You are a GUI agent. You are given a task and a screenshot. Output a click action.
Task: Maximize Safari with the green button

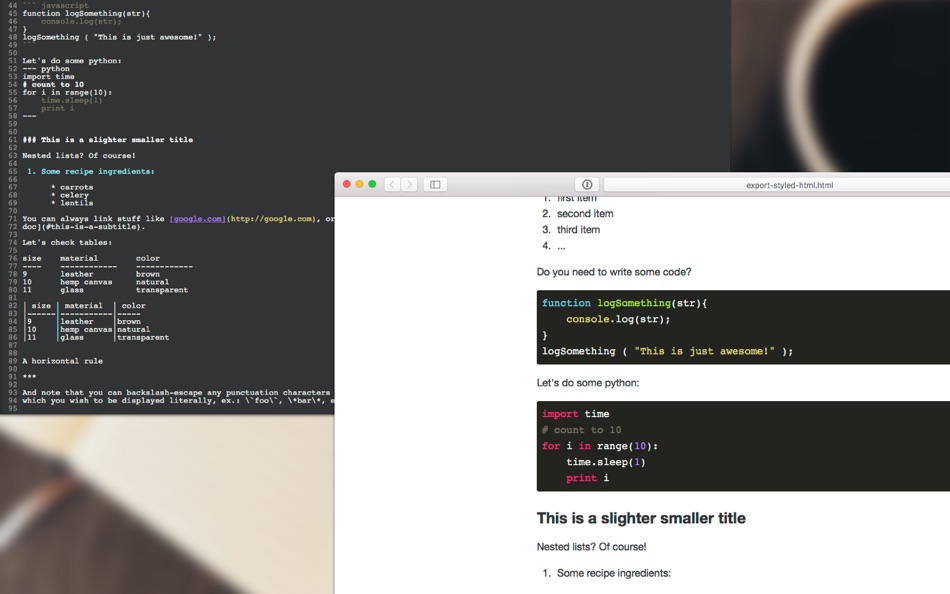click(x=372, y=184)
